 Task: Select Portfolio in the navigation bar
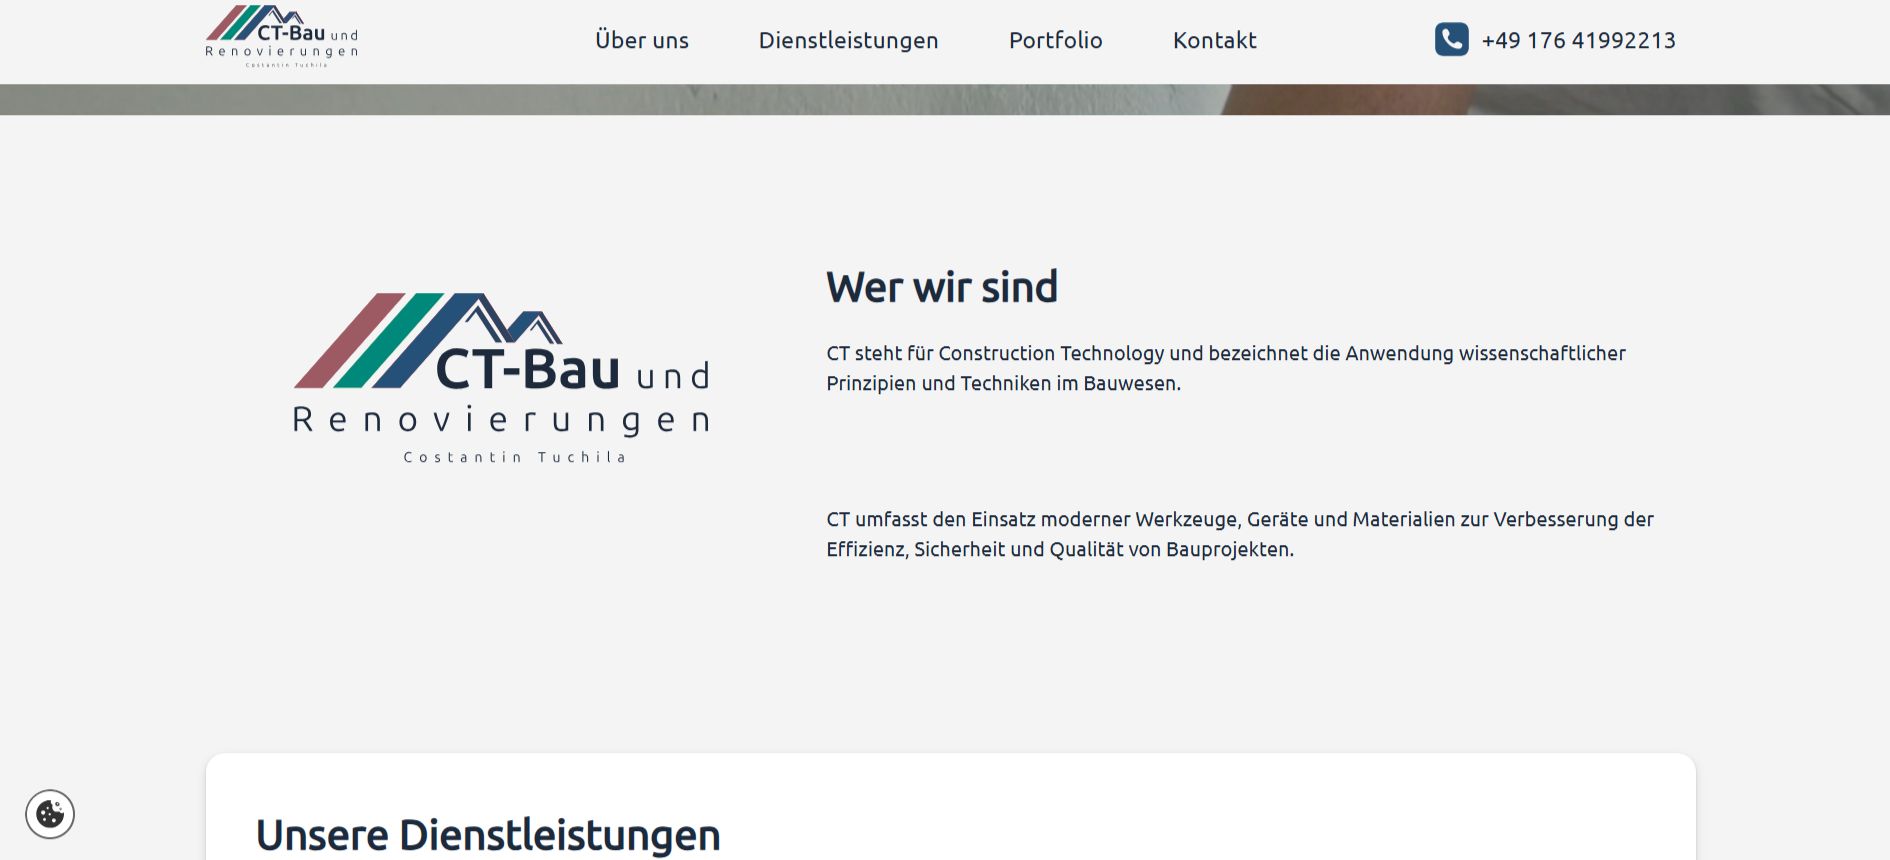point(1055,41)
